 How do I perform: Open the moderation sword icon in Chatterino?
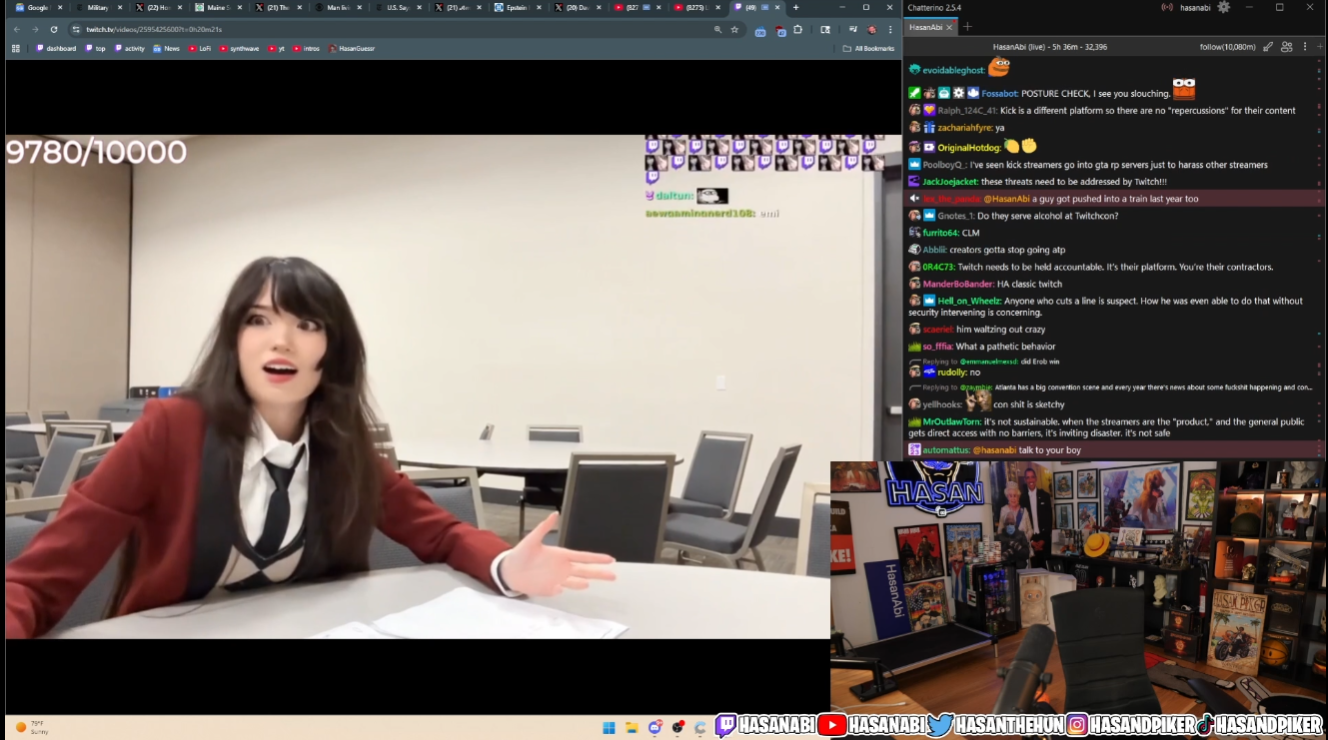pos(1268,47)
